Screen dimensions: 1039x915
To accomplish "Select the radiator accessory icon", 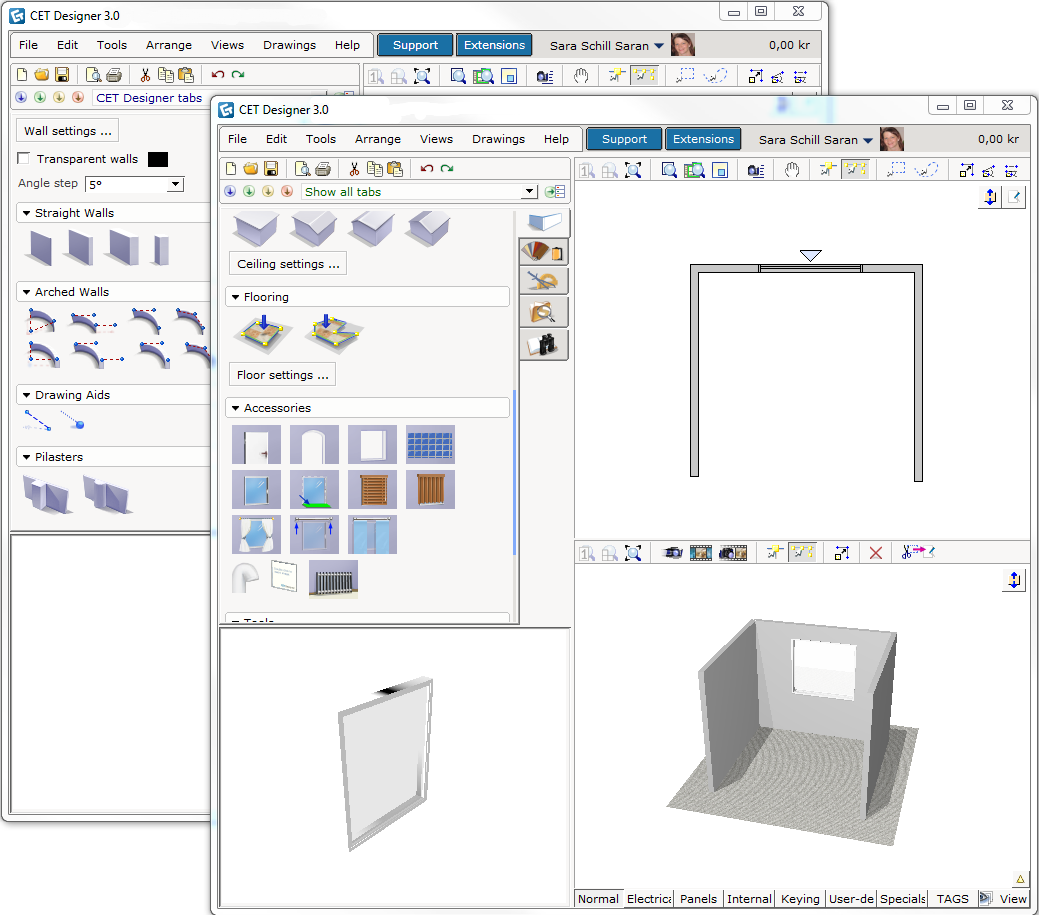I will point(333,580).
